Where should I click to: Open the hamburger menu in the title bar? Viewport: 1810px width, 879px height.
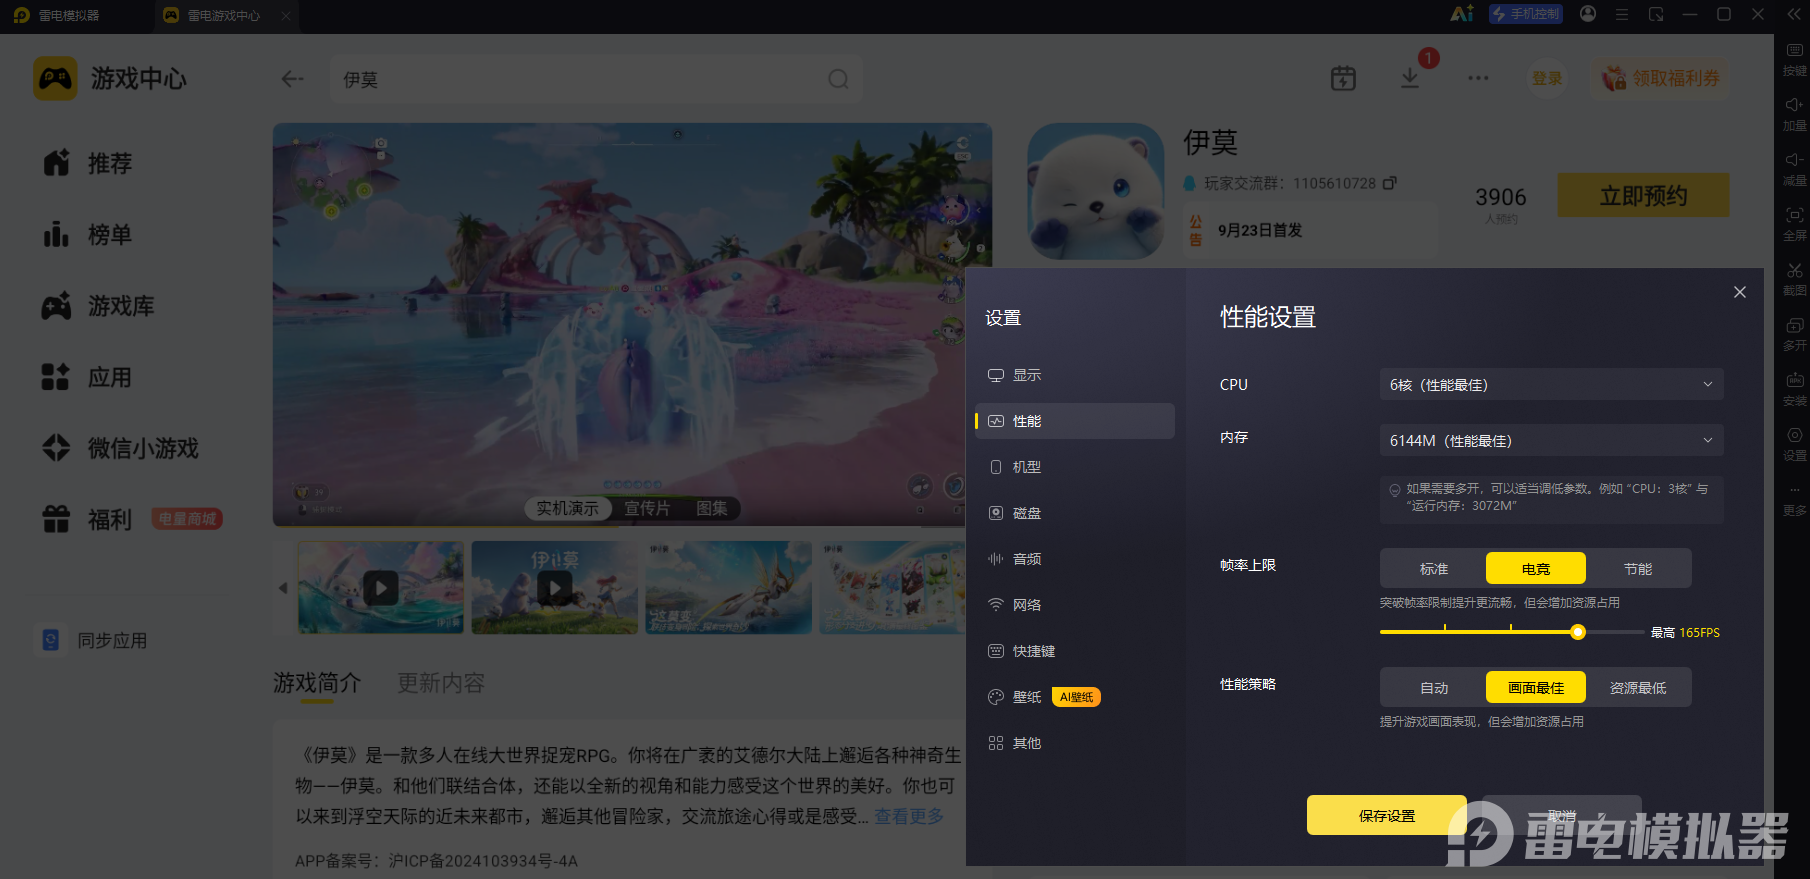click(x=1622, y=14)
